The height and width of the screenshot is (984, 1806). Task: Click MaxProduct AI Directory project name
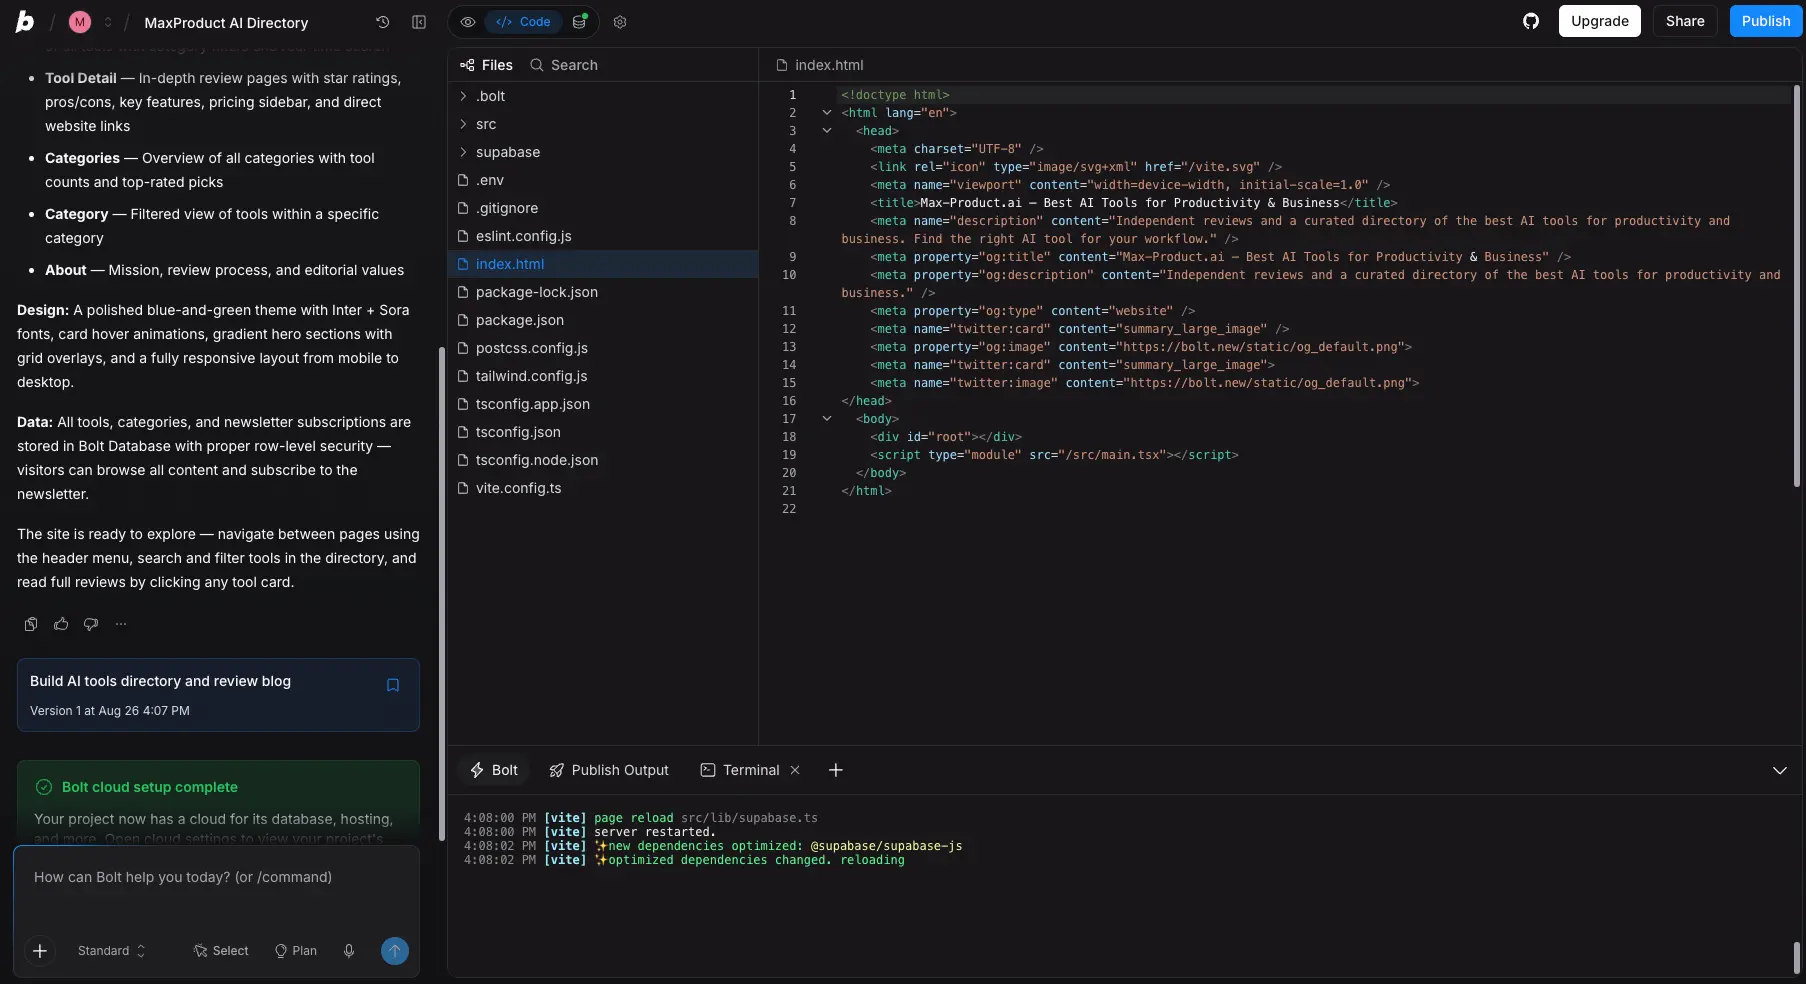tap(226, 22)
